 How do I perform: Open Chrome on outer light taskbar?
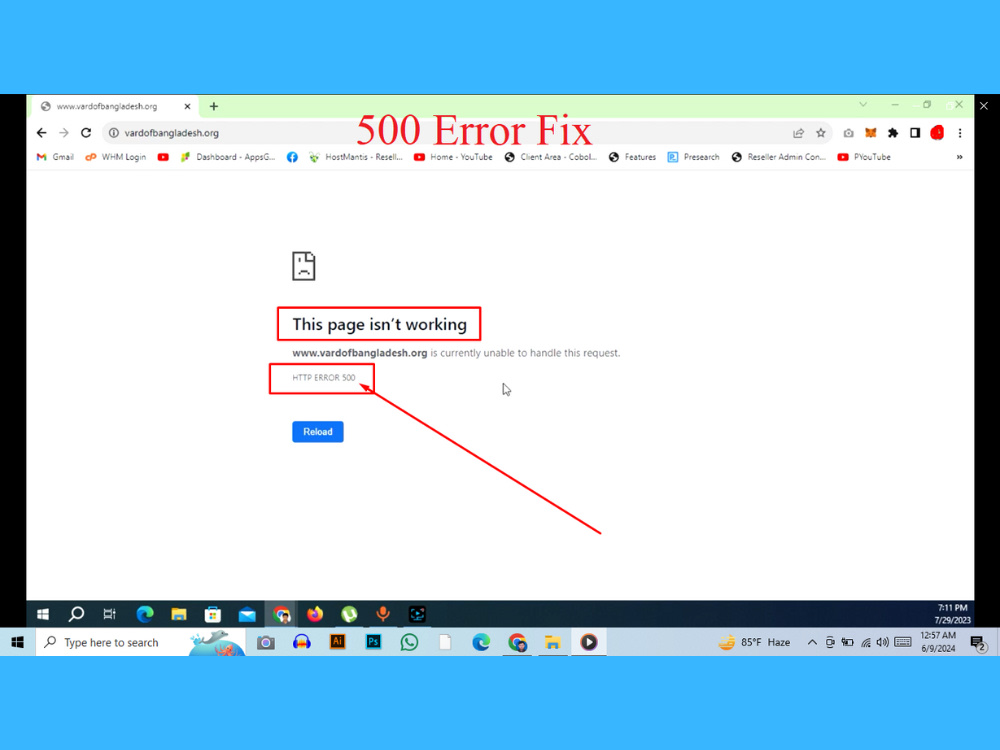[517, 642]
